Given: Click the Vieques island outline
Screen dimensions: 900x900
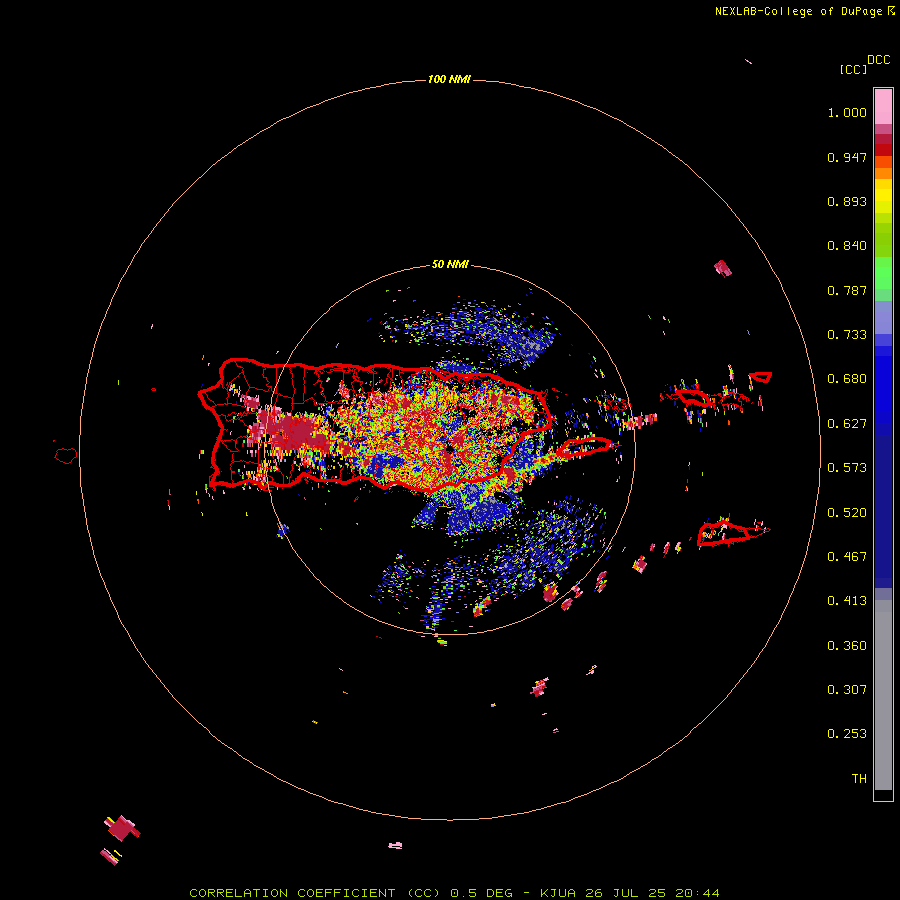Looking at the screenshot, I should 585,447.
